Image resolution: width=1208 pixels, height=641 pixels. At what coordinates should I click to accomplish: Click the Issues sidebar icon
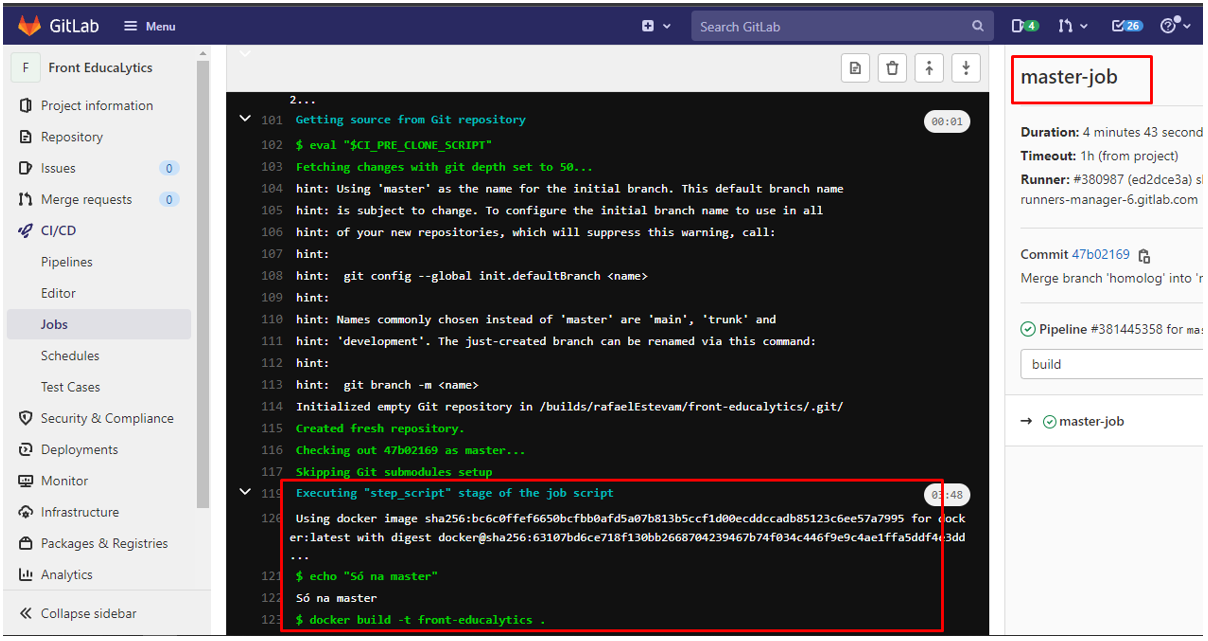tap(26, 168)
